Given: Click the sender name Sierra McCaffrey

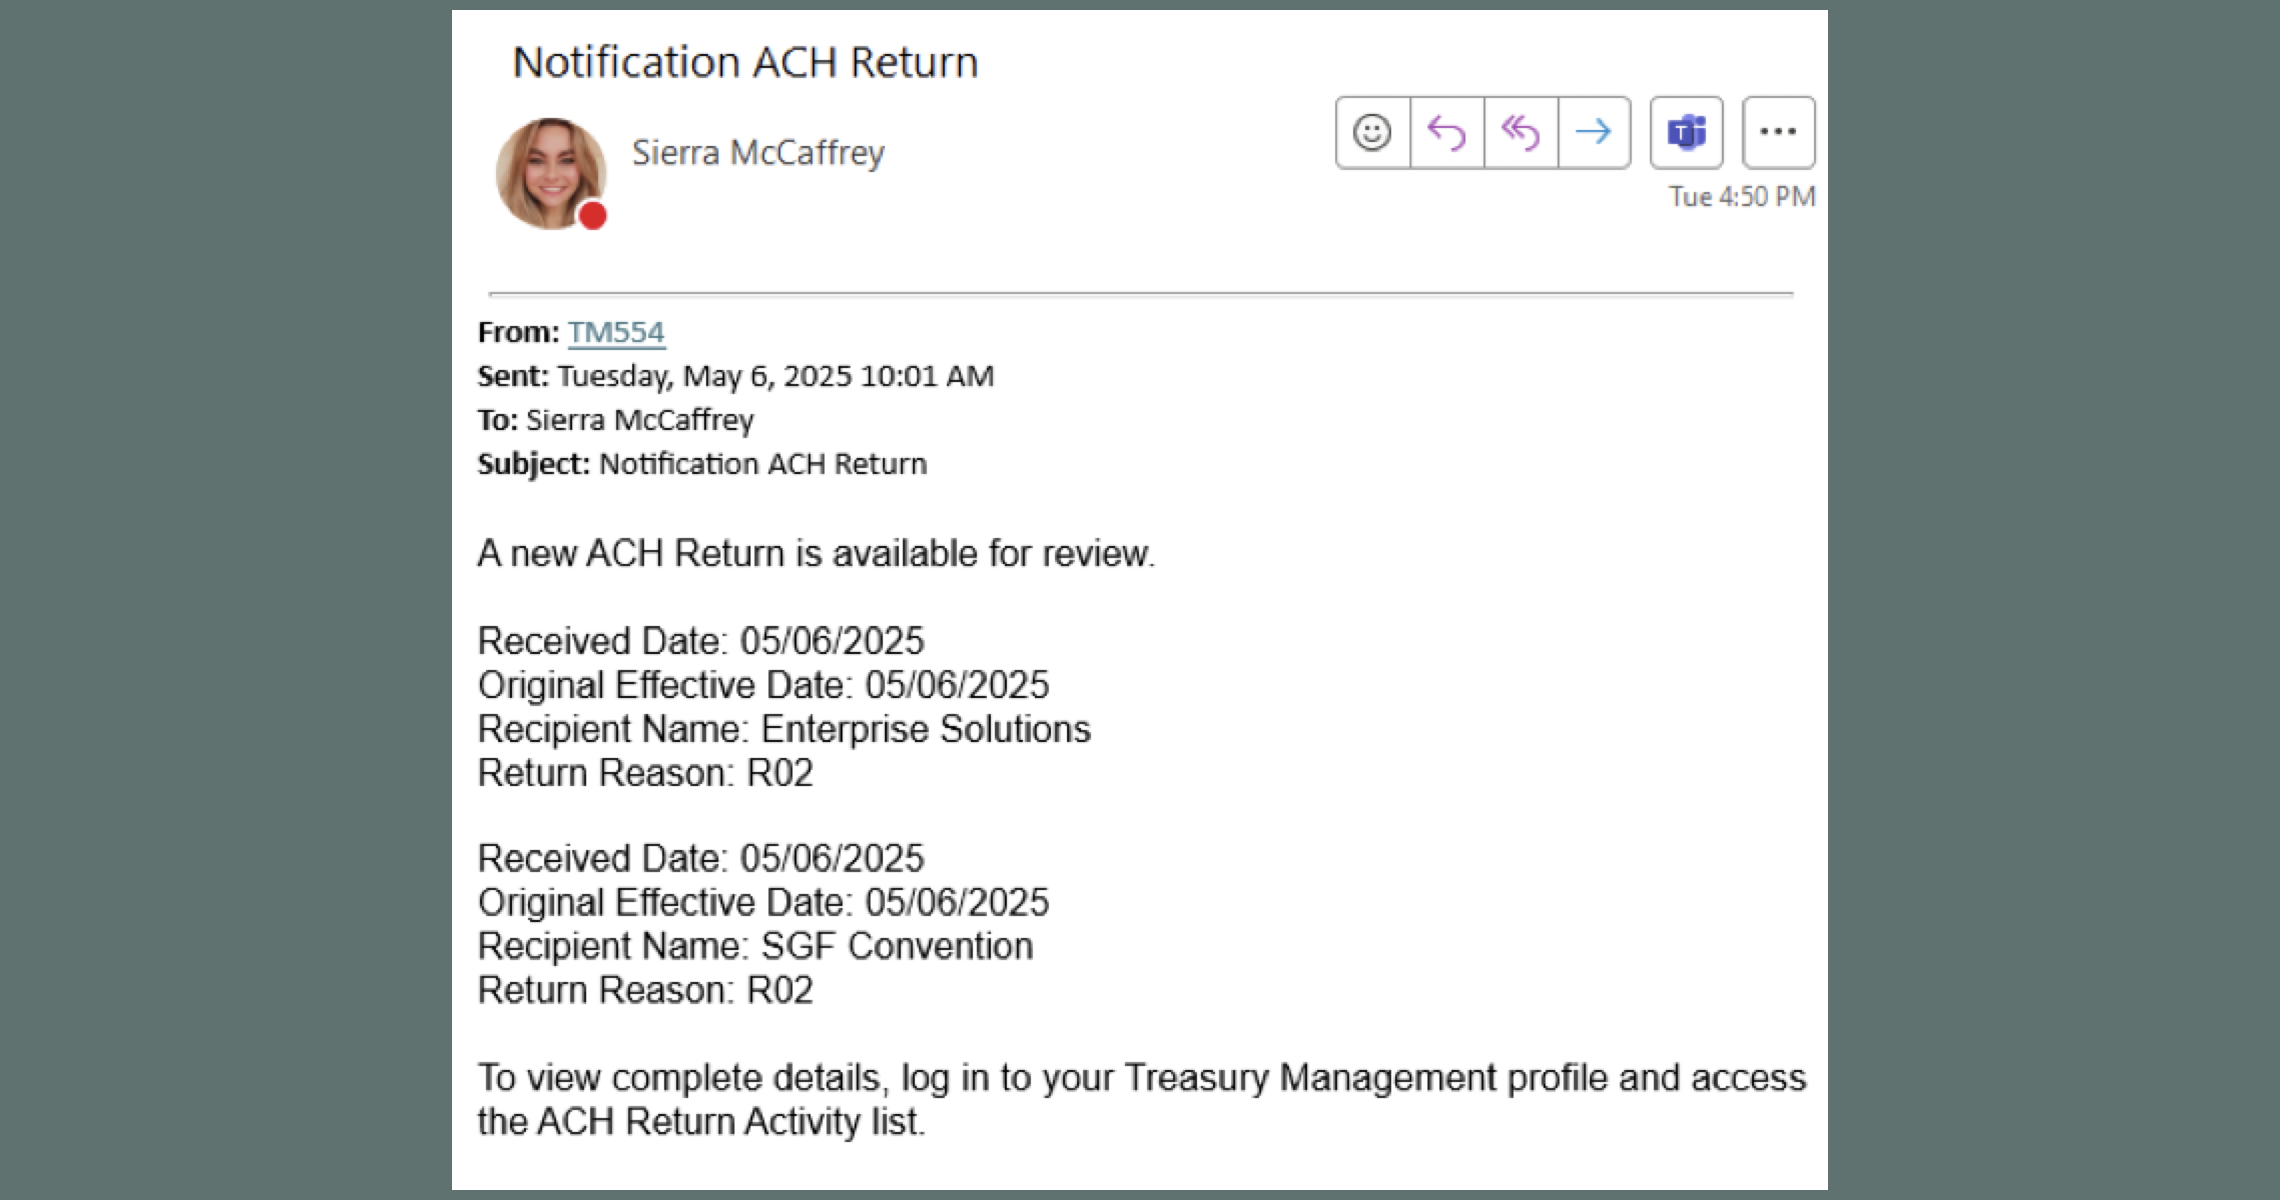Looking at the screenshot, I should [759, 152].
